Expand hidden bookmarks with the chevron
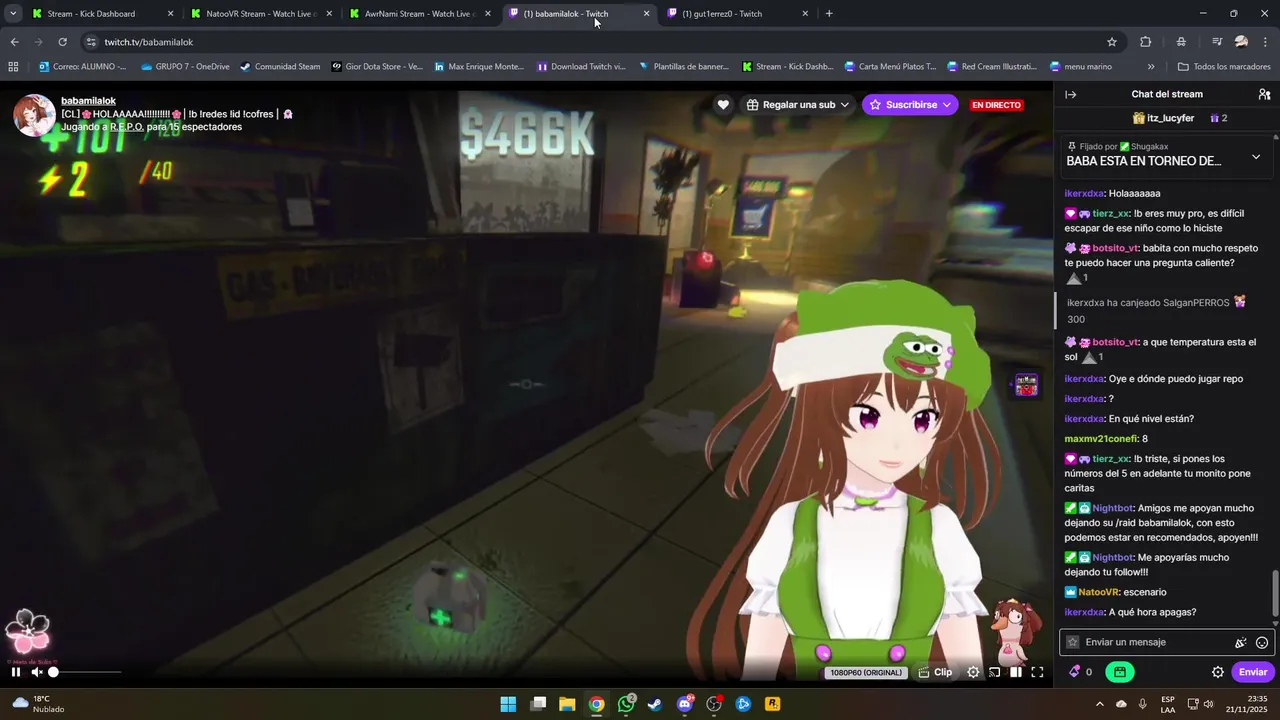 click(x=1151, y=67)
